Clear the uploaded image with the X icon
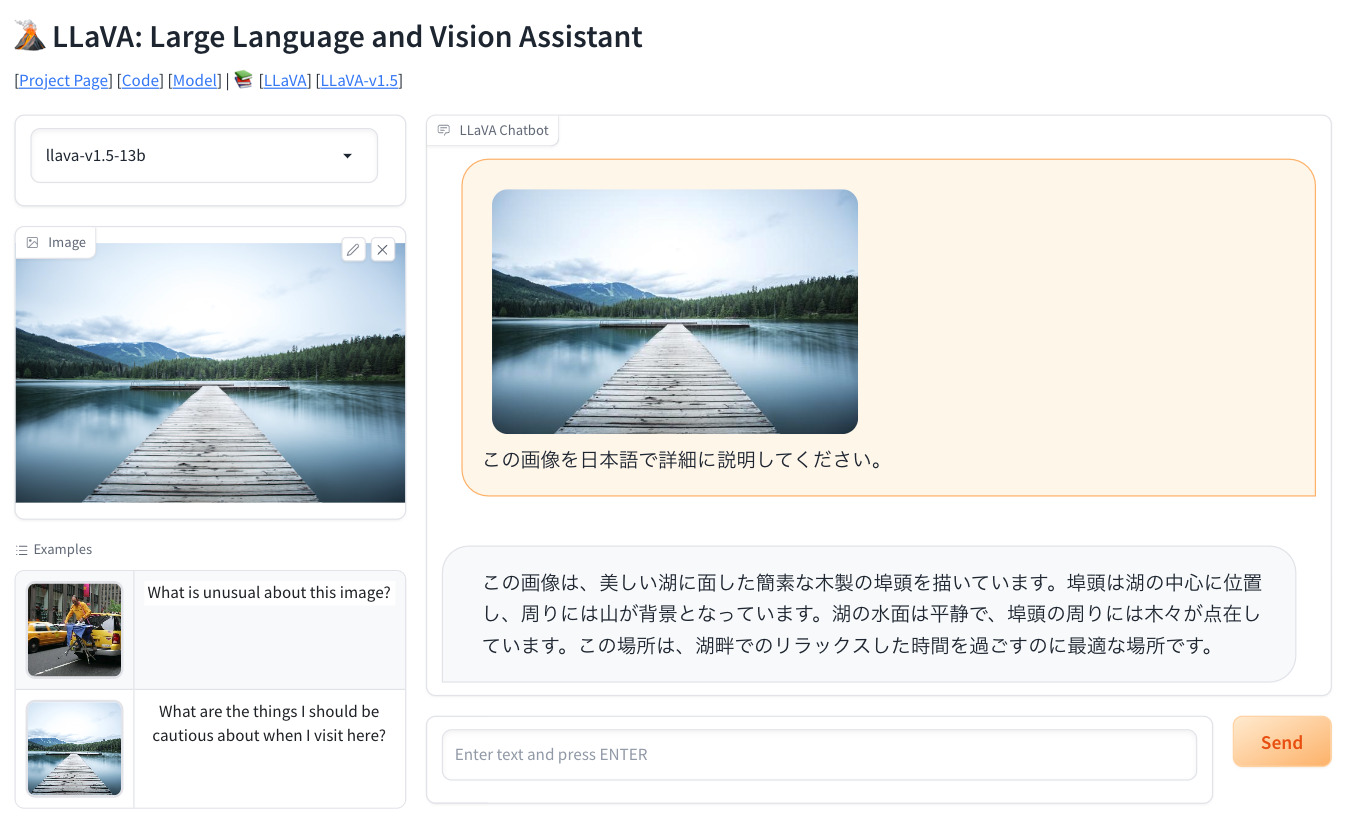The height and width of the screenshot is (818, 1349). pos(383,249)
